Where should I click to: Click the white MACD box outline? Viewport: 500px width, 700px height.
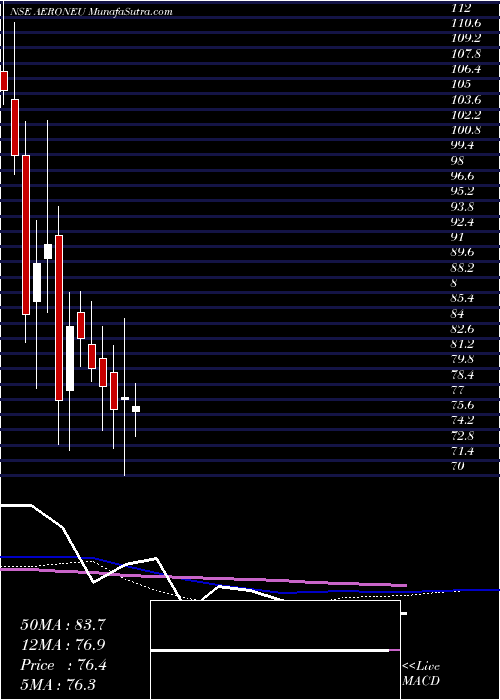coord(275,650)
